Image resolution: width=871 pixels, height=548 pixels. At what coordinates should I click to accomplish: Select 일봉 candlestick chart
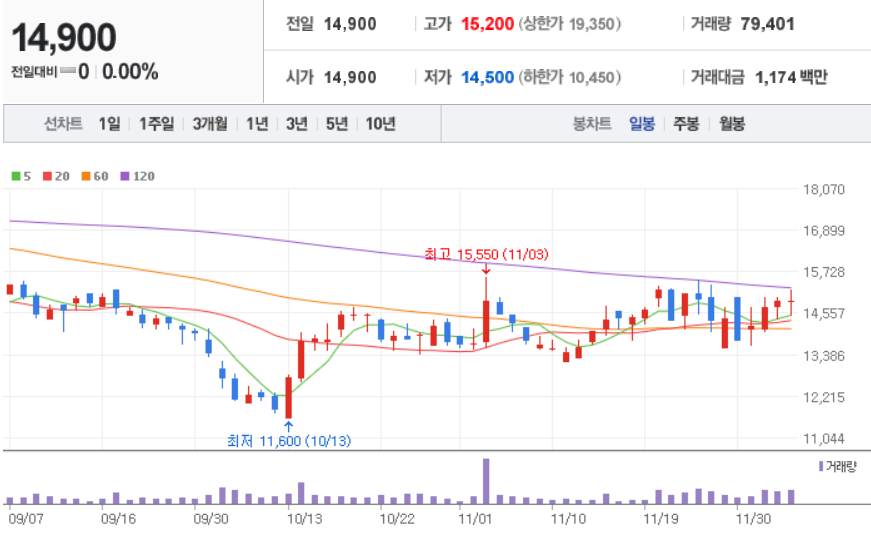[x=642, y=123]
